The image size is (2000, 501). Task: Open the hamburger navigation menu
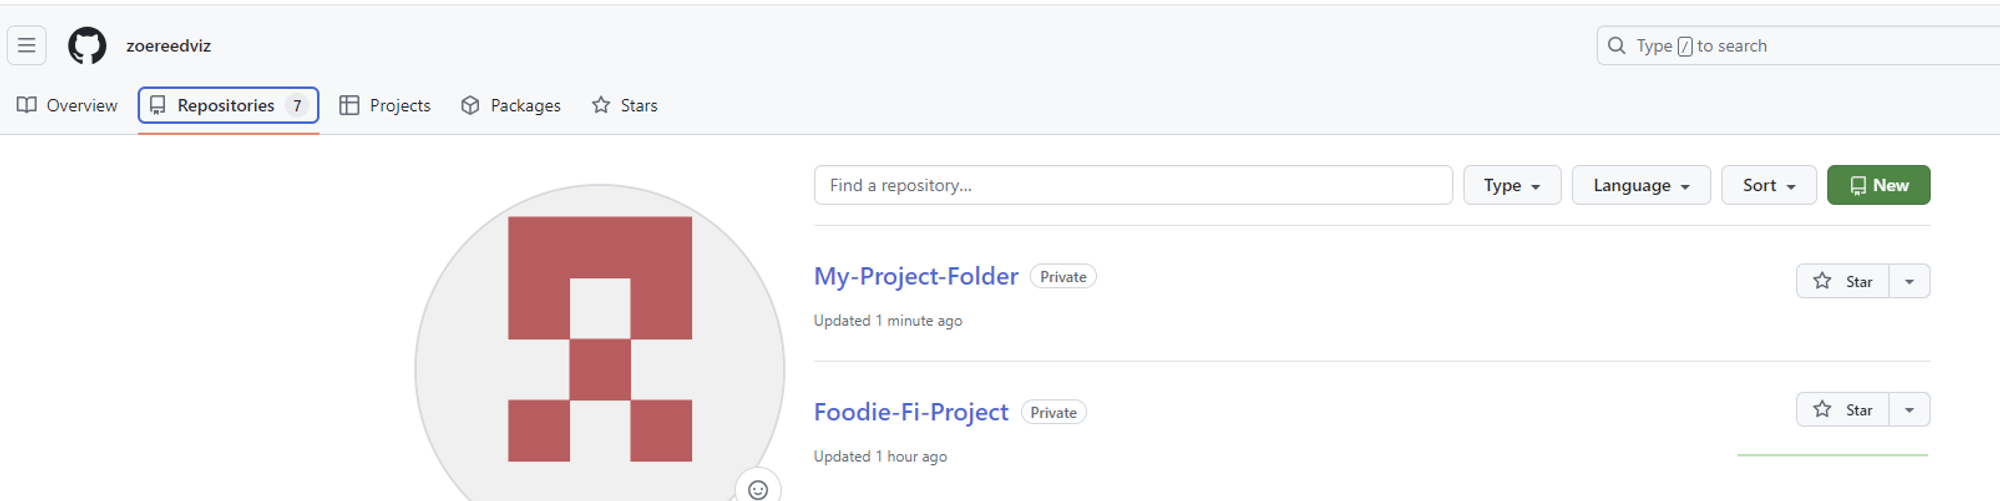(x=27, y=45)
